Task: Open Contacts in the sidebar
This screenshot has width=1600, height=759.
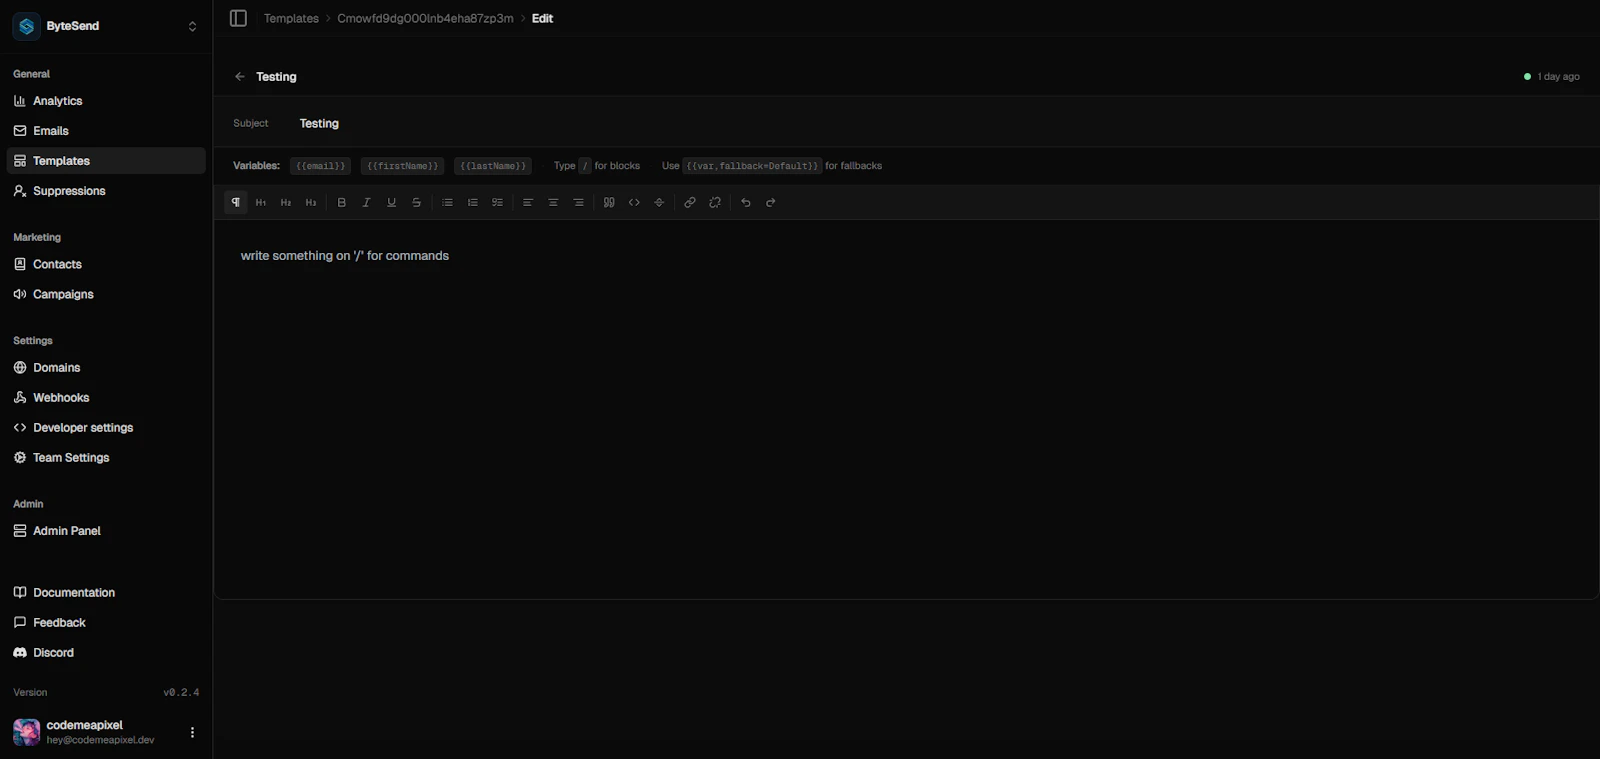Action: (106, 264)
